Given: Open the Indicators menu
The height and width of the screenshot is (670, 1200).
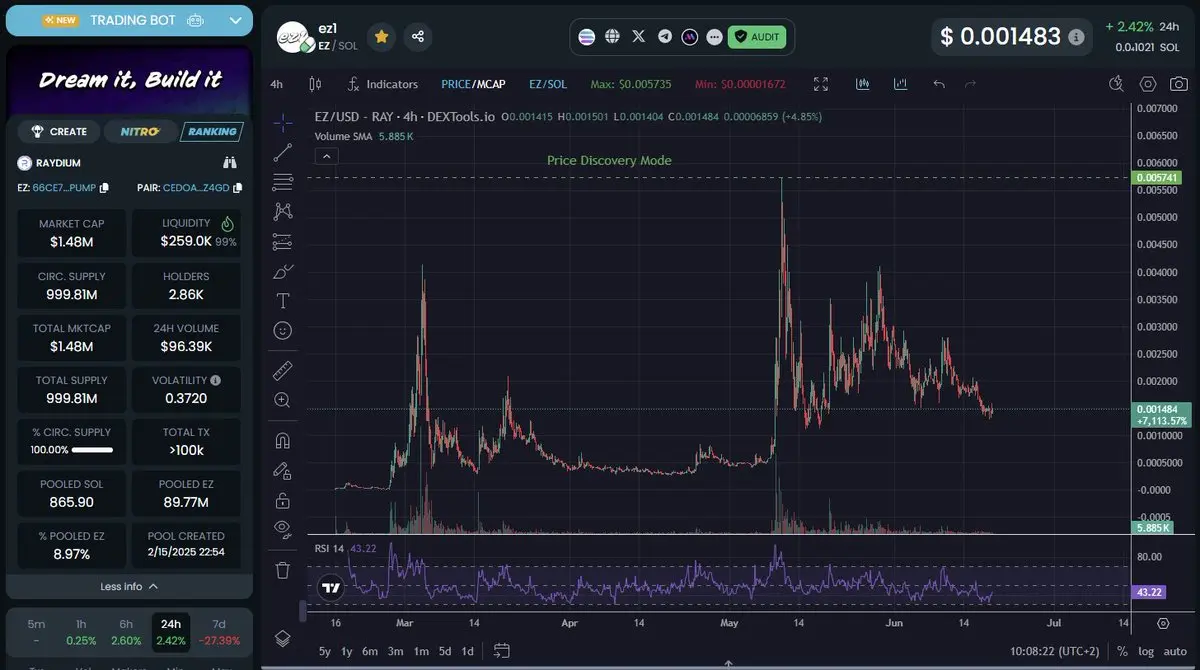Looking at the screenshot, I should 383,84.
